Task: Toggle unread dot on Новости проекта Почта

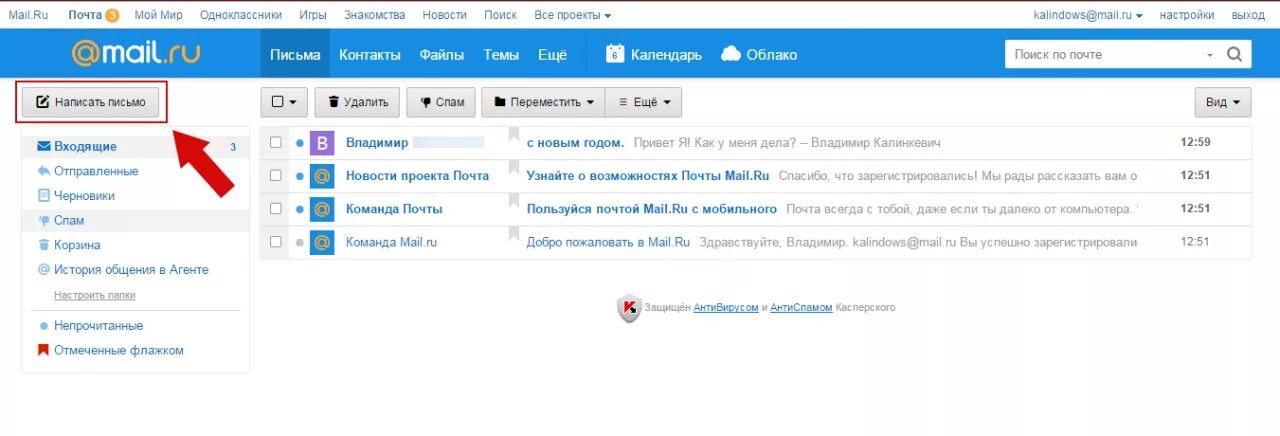Action: pyautogui.click(x=300, y=176)
